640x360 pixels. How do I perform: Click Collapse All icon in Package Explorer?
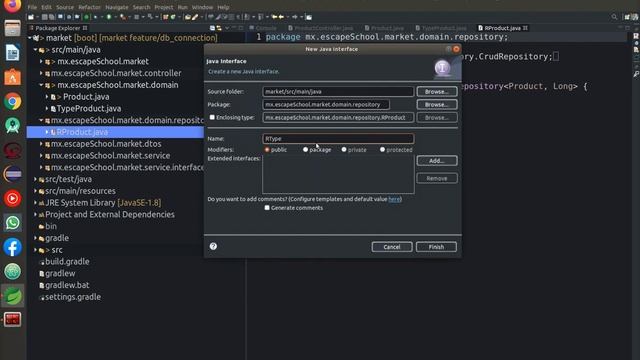pyautogui.click(x=212, y=28)
